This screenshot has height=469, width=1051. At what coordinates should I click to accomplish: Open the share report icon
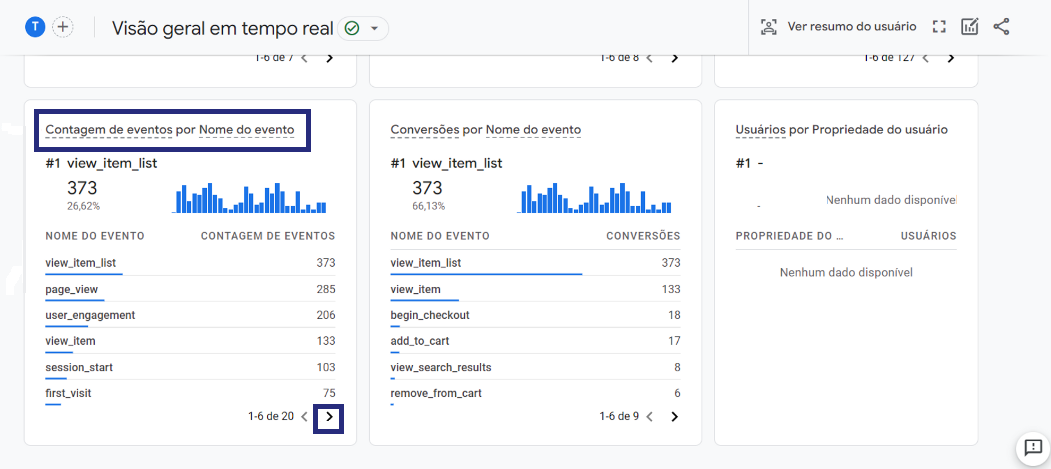(x=1001, y=27)
